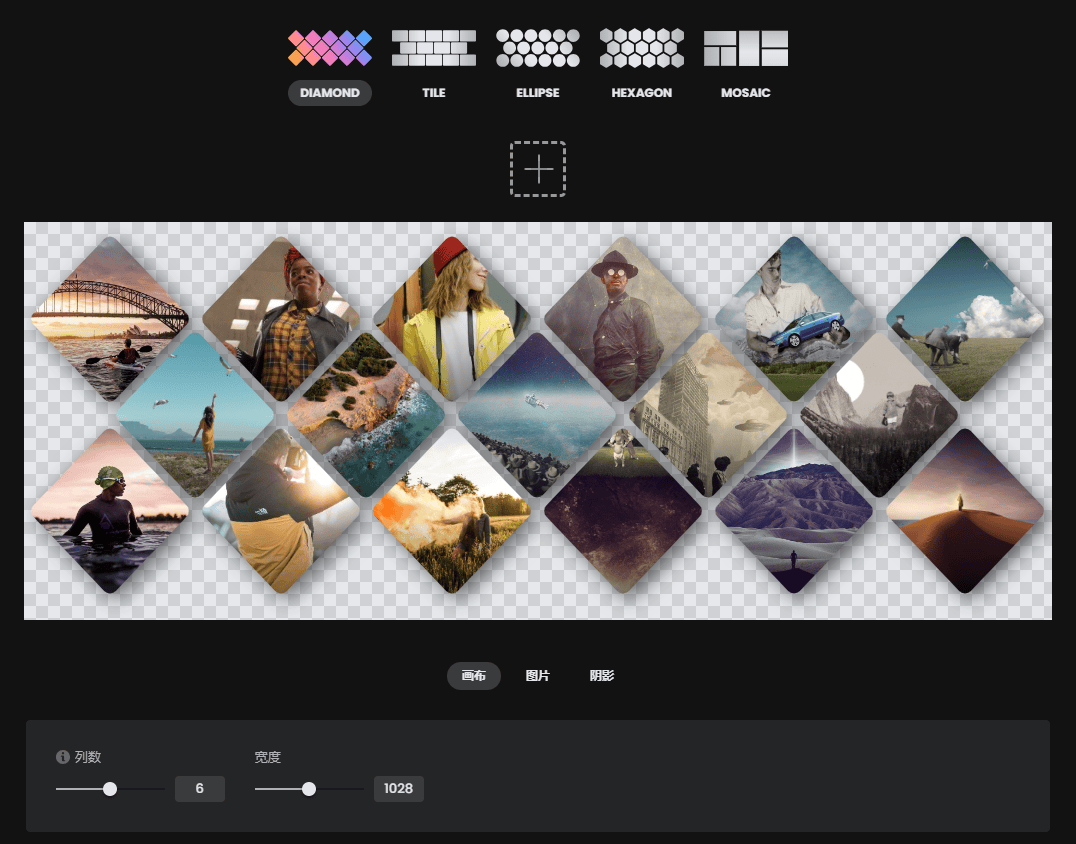Select the Diamond layout pattern icon
Viewport: 1076px width, 844px height.
(330, 48)
